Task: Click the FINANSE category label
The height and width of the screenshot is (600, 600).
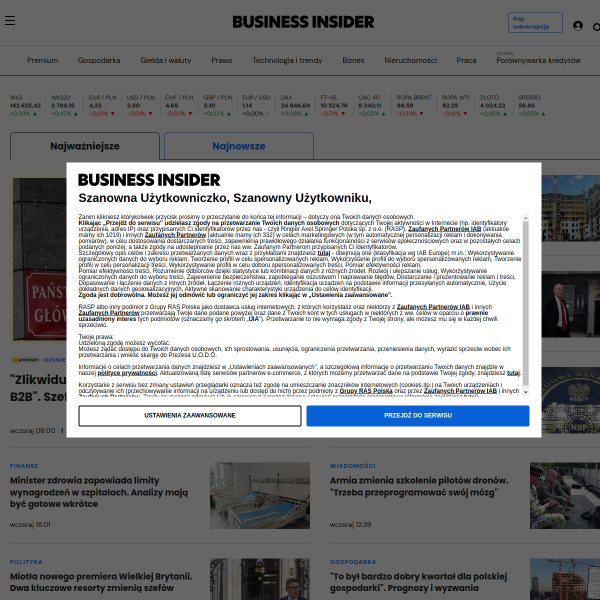Action: coord(24,466)
